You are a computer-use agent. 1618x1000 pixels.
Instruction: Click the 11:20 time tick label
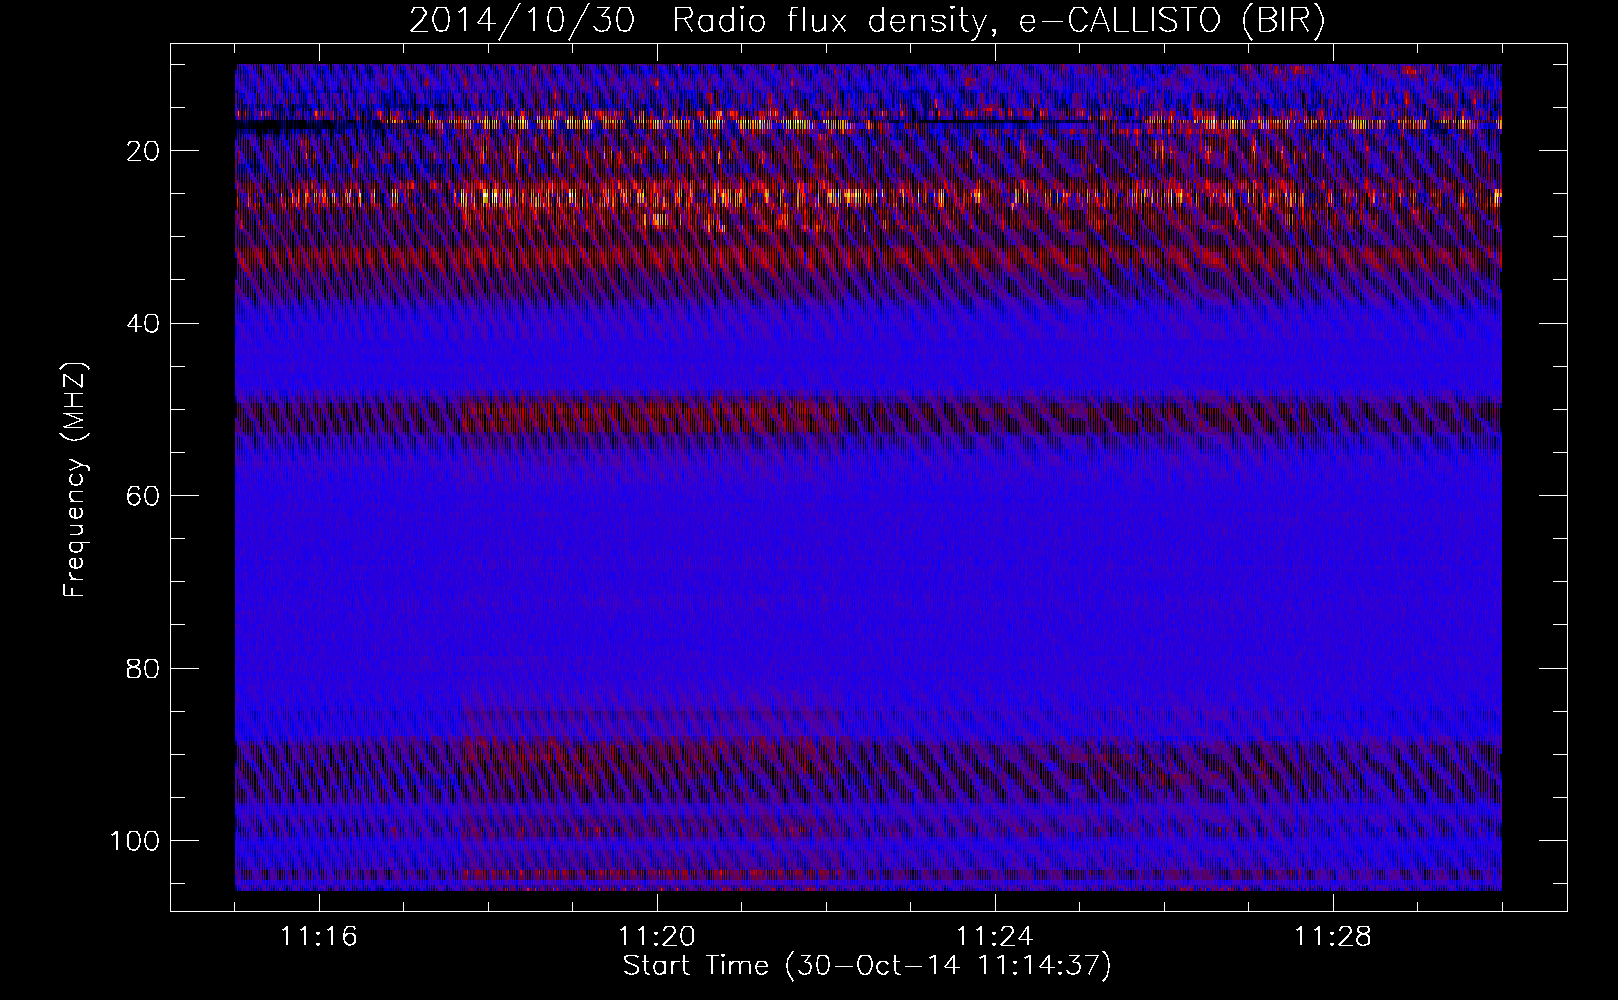pos(657,937)
